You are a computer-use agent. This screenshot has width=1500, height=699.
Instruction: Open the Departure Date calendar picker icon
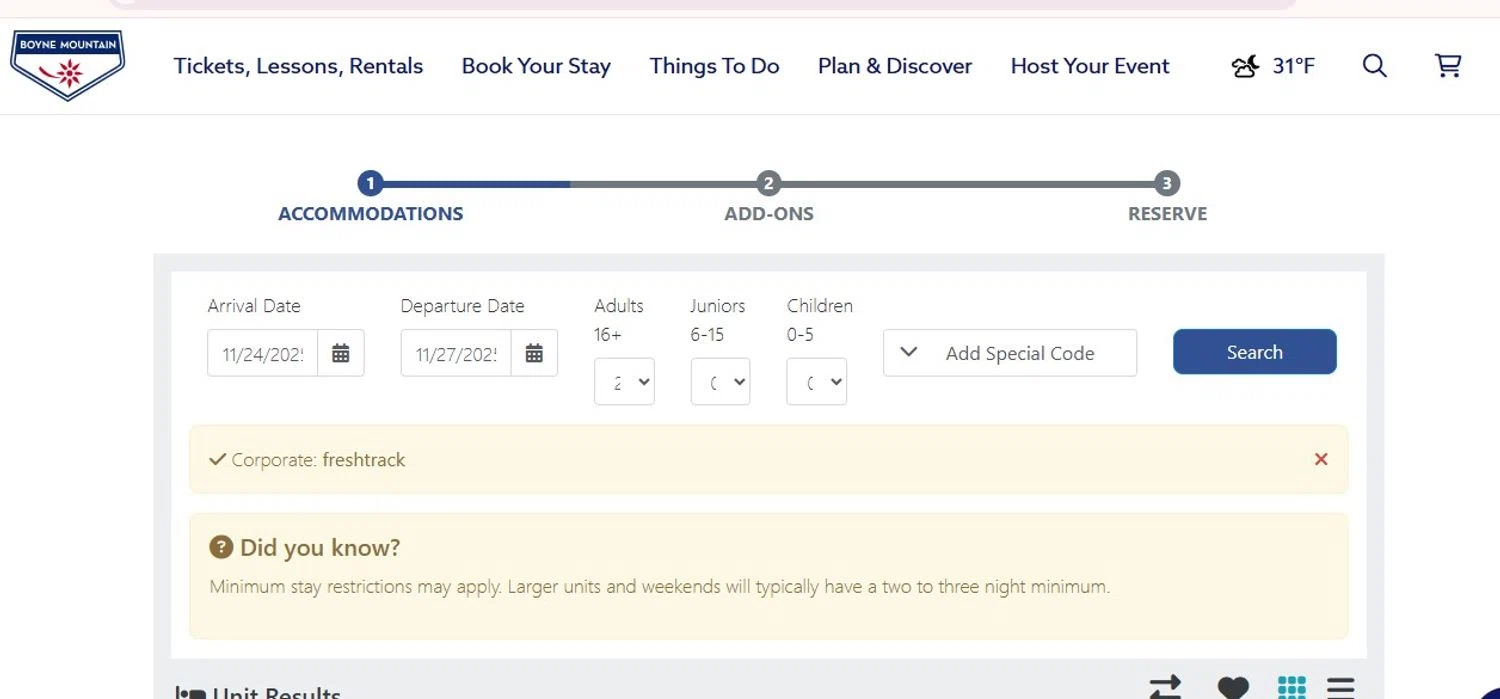pos(534,353)
